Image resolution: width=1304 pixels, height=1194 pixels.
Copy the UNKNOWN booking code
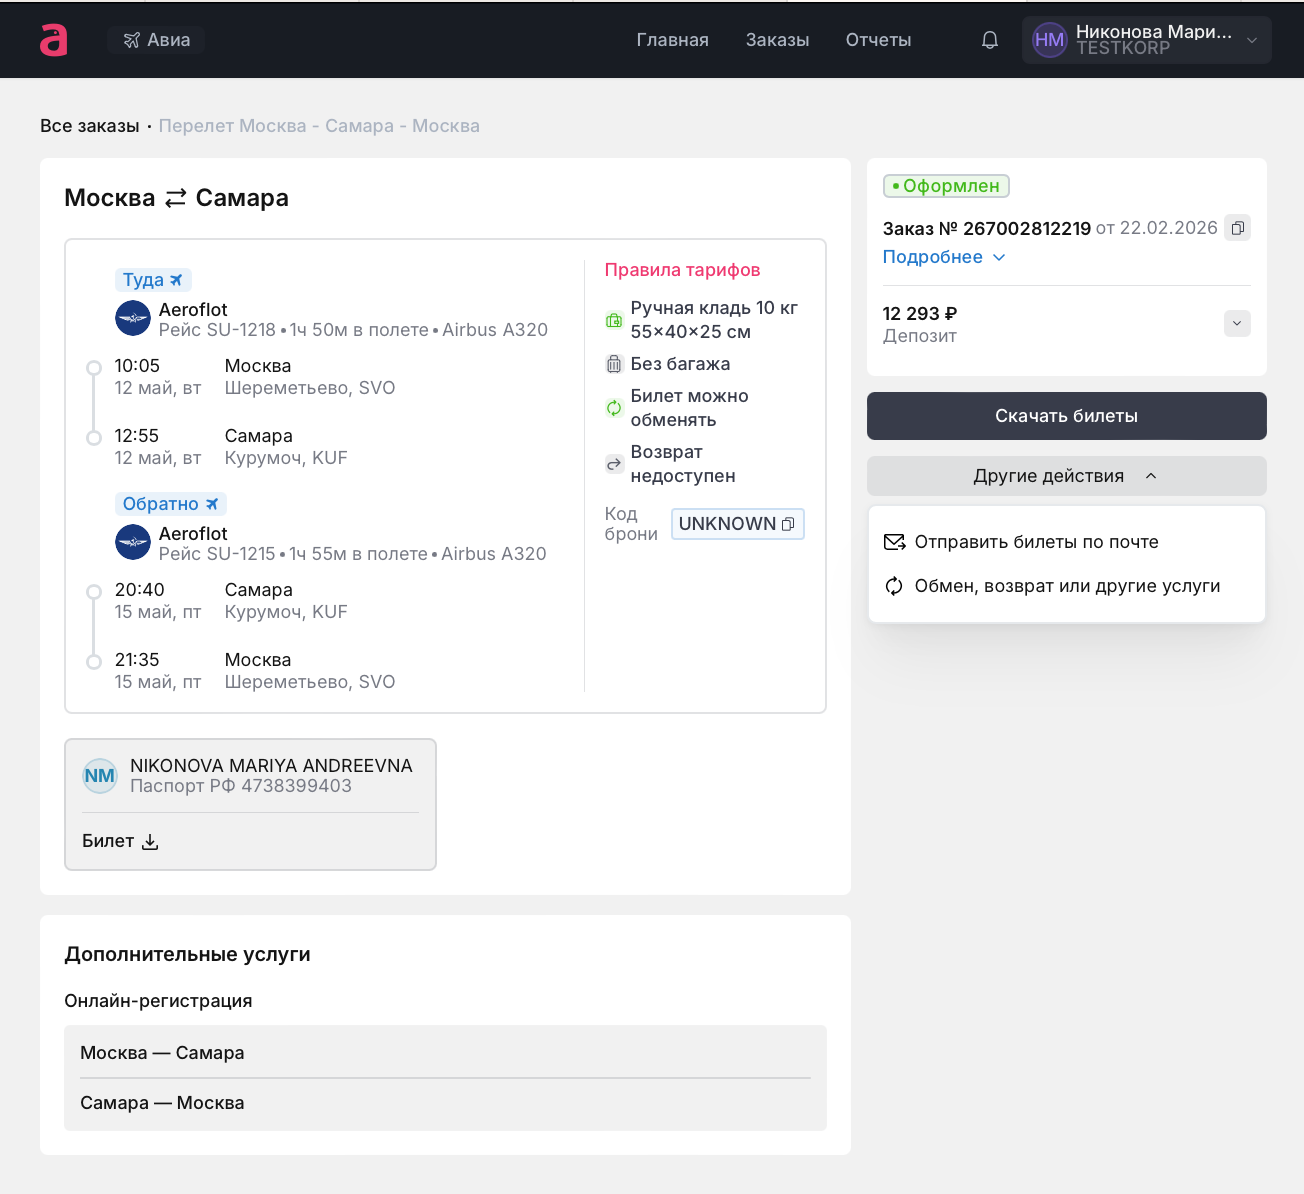pyautogui.click(x=788, y=524)
